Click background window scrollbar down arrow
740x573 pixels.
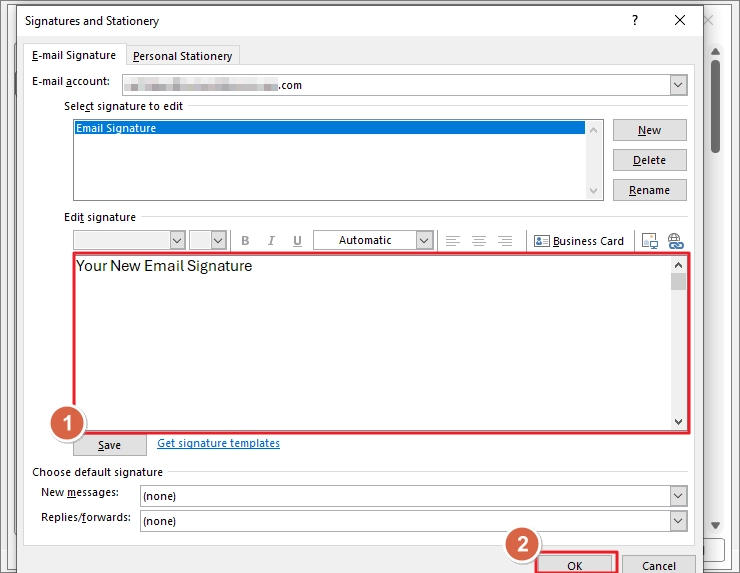(x=715, y=525)
